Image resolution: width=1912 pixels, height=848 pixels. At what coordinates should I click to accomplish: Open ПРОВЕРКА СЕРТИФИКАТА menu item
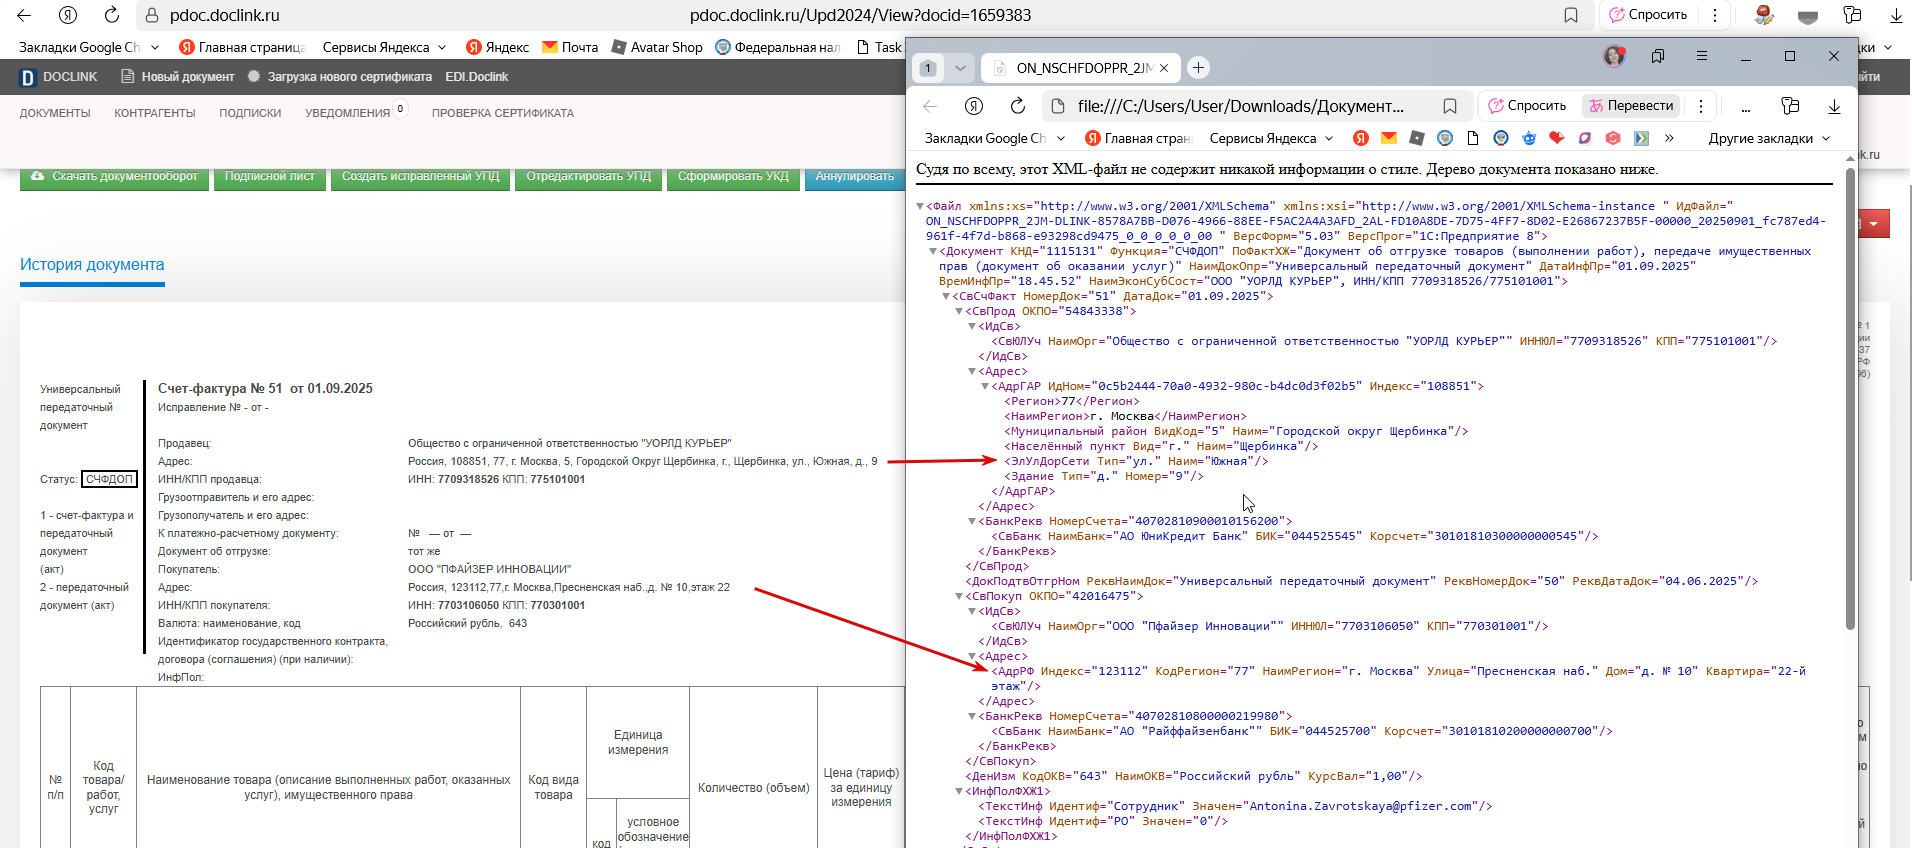click(x=503, y=113)
